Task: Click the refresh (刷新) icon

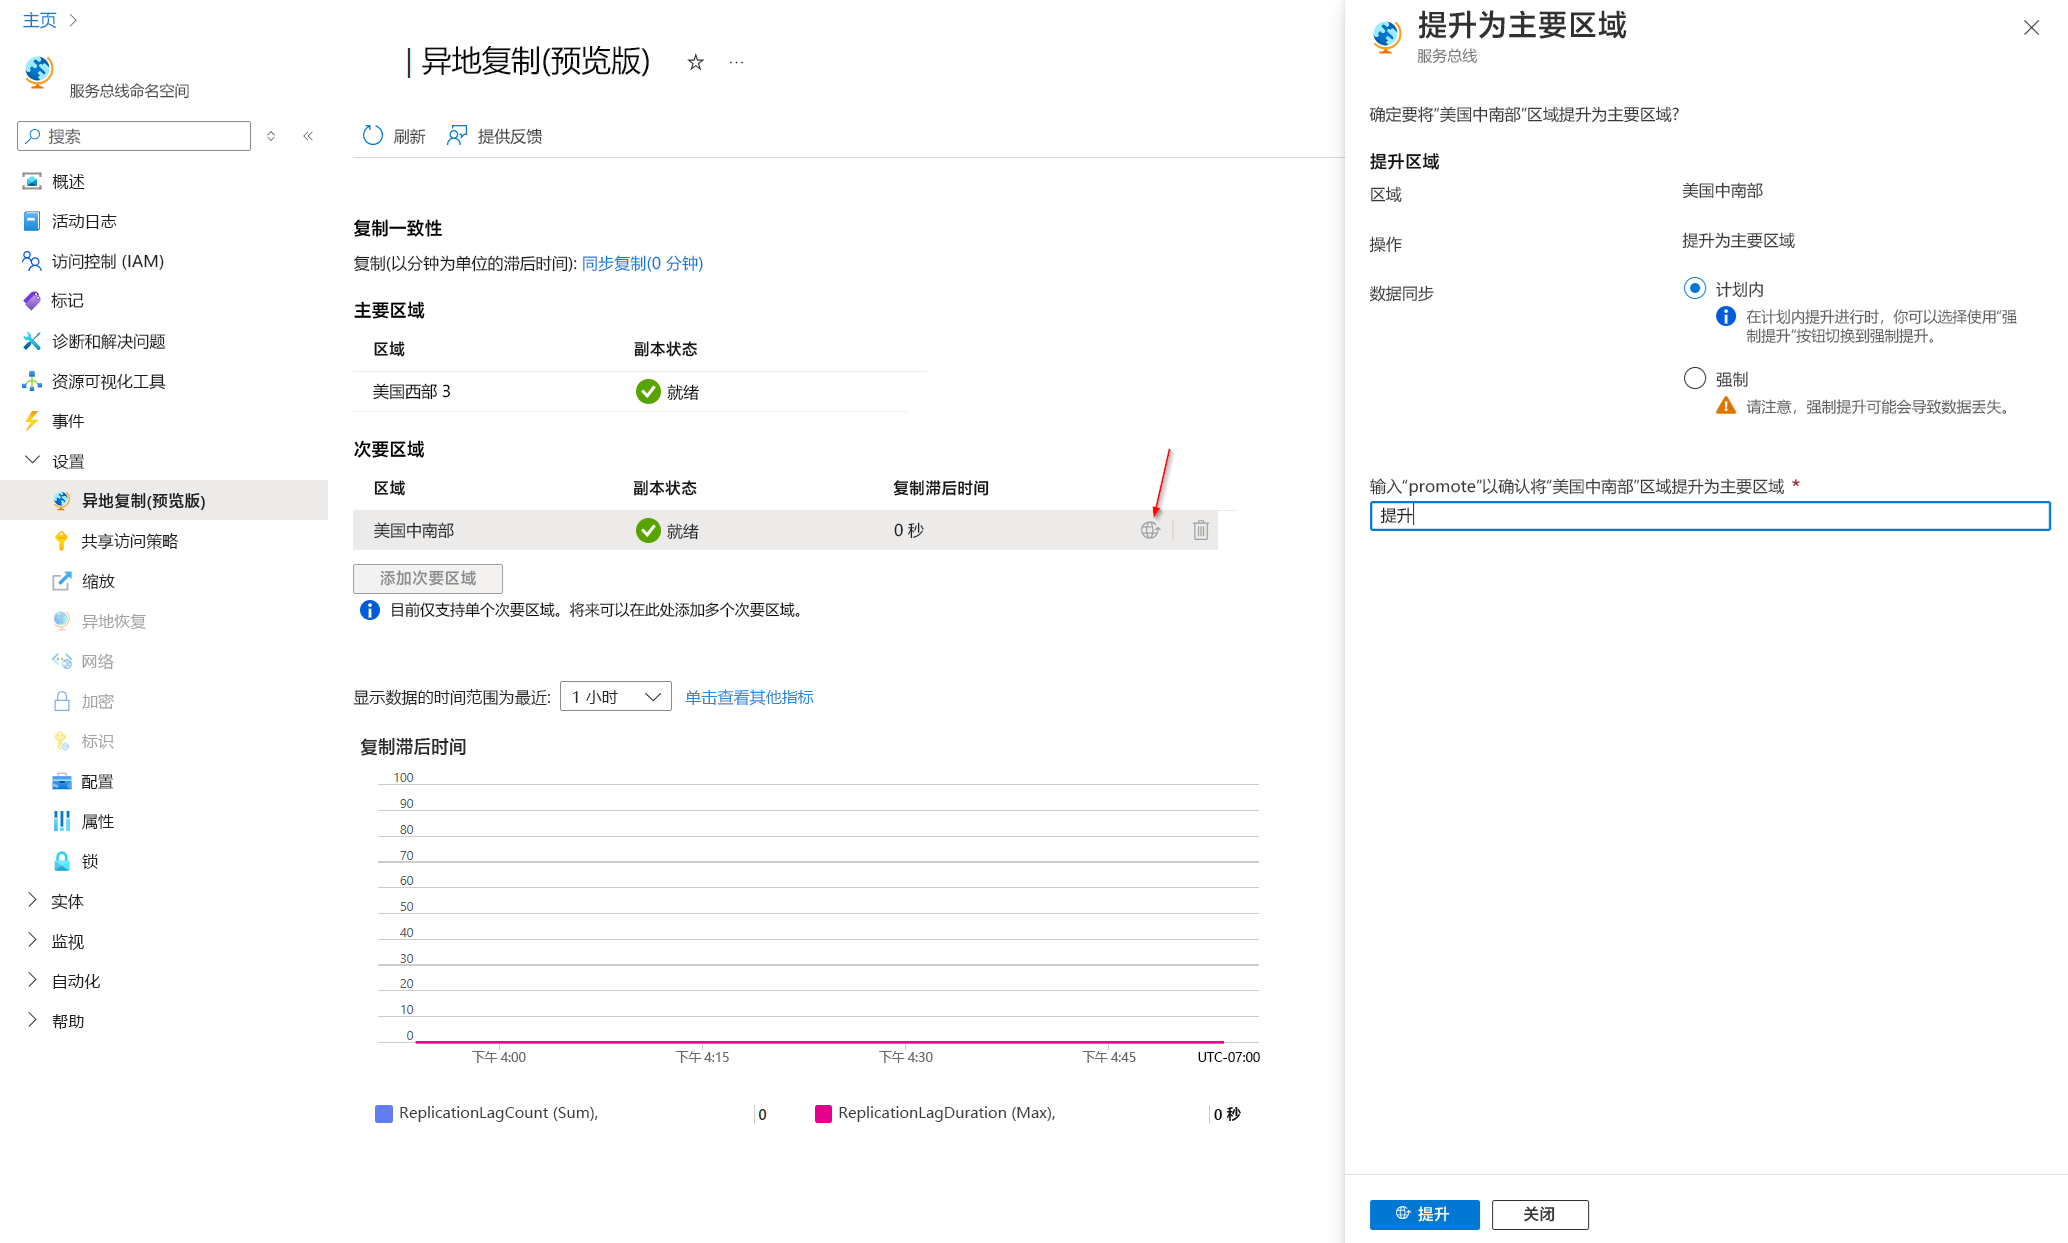Action: 373,136
